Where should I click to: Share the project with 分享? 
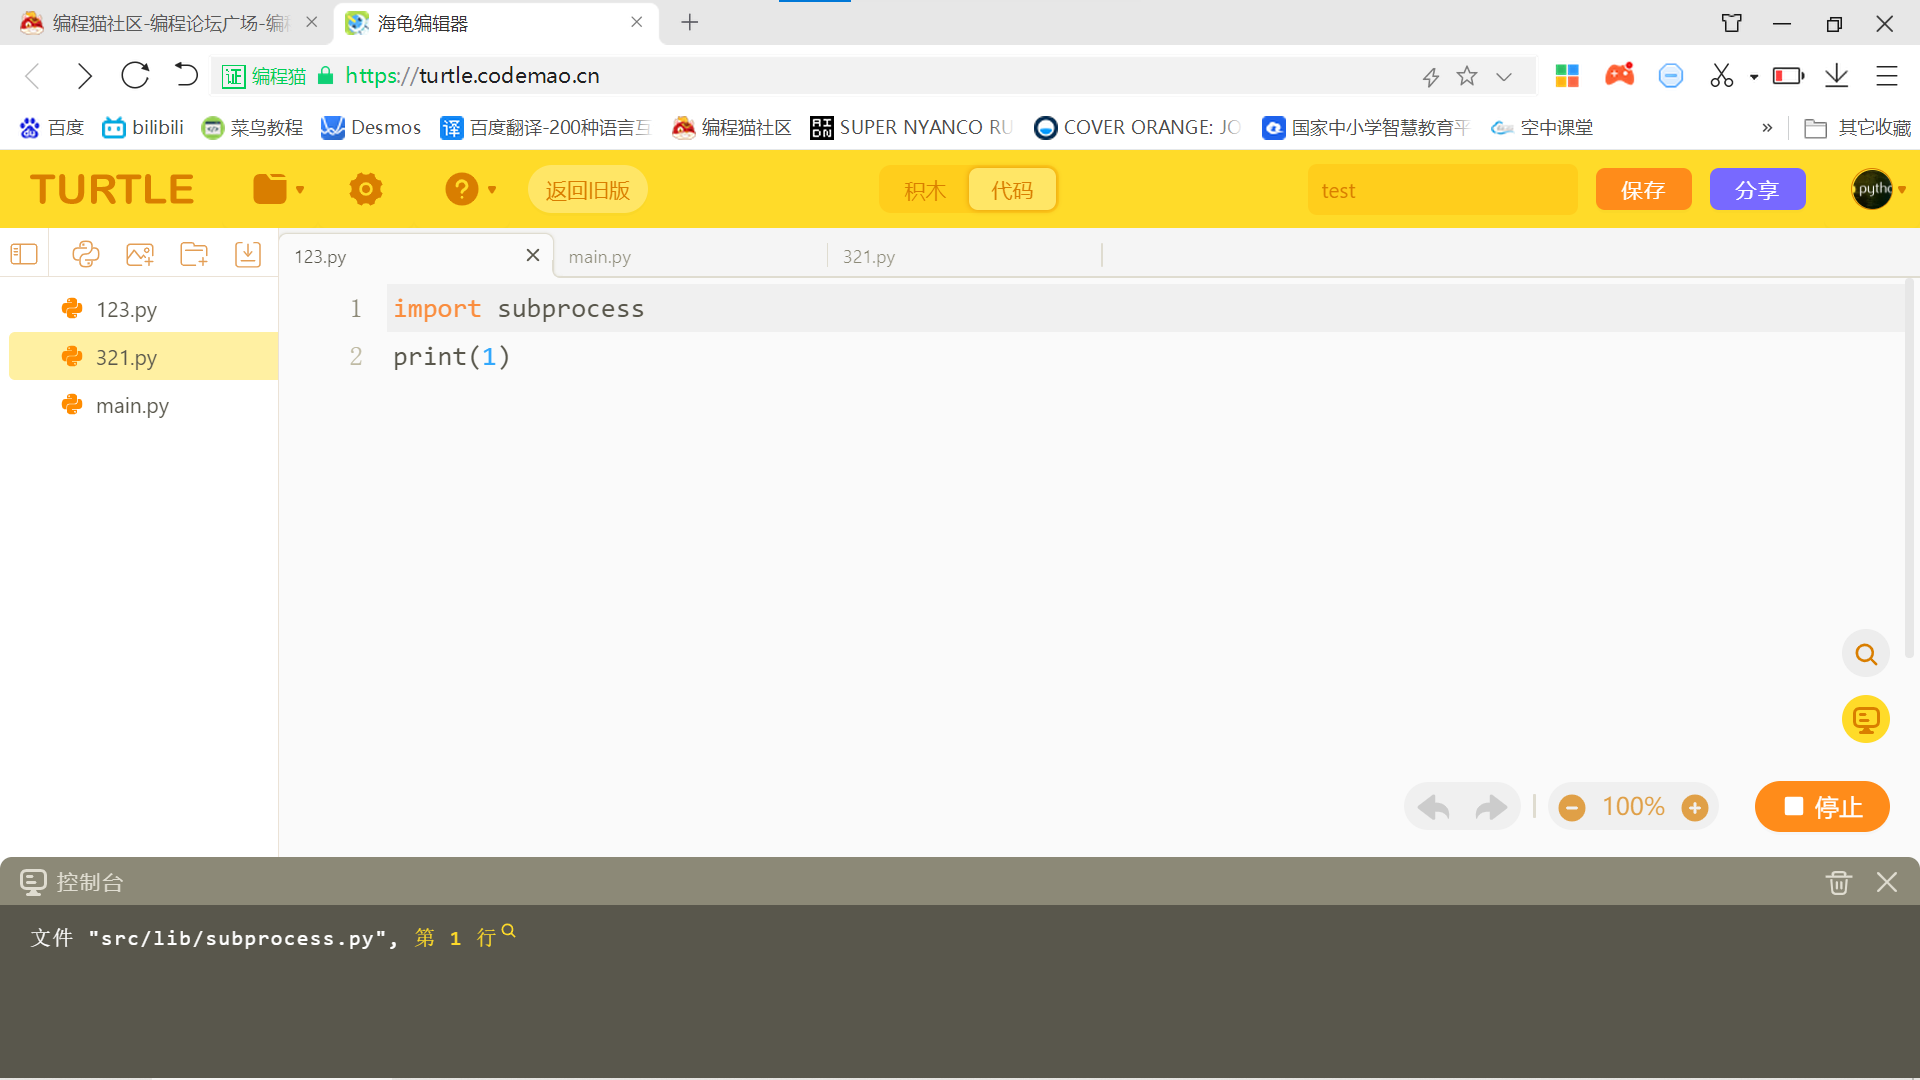tap(1757, 190)
